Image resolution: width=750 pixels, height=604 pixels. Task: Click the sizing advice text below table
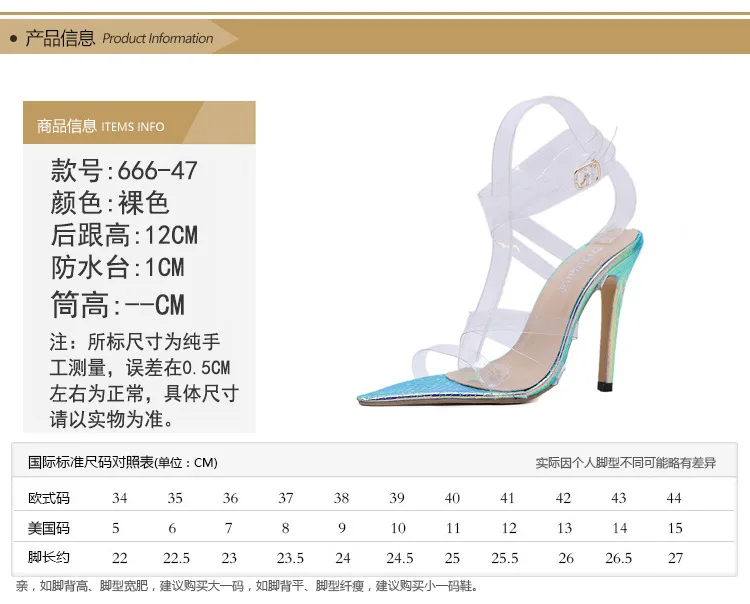point(247,585)
